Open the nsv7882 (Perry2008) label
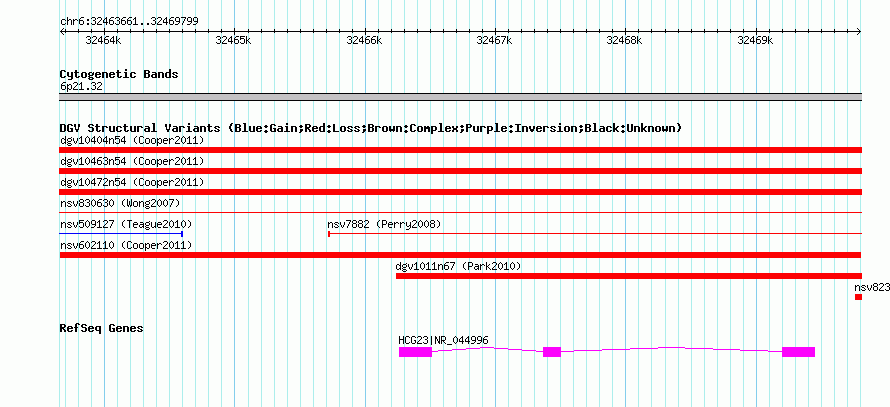 coord(384,224)
